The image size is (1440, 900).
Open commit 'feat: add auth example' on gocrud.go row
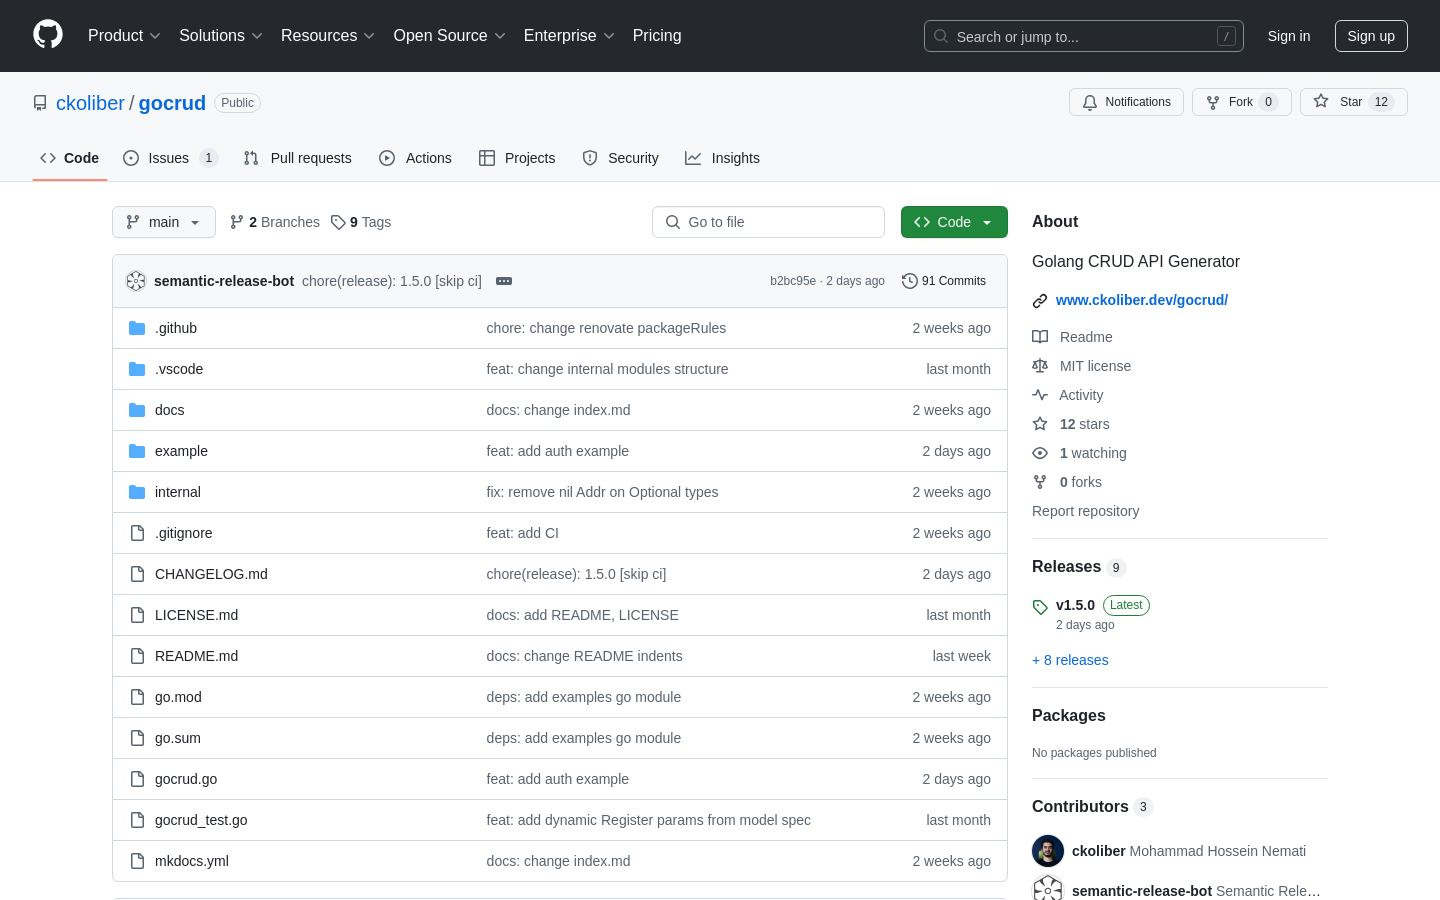point(557,779)
